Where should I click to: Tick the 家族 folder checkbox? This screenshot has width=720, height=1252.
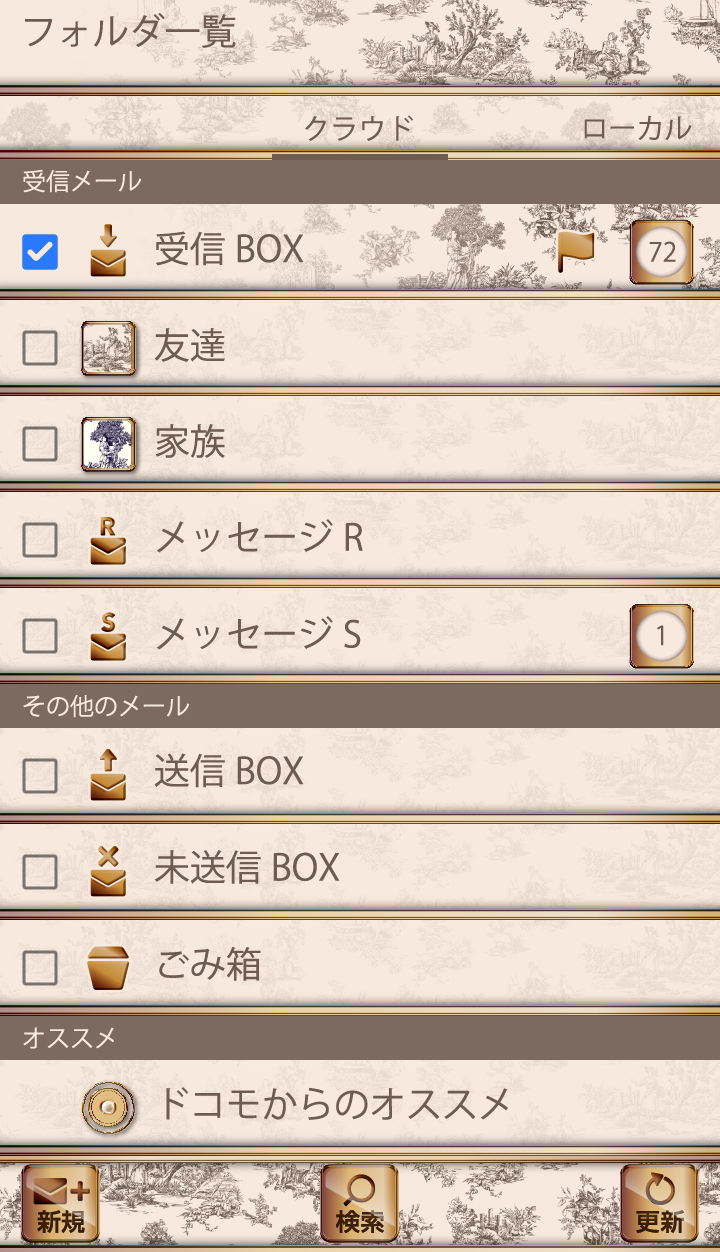pyautogui.click(x=40, y=444)
